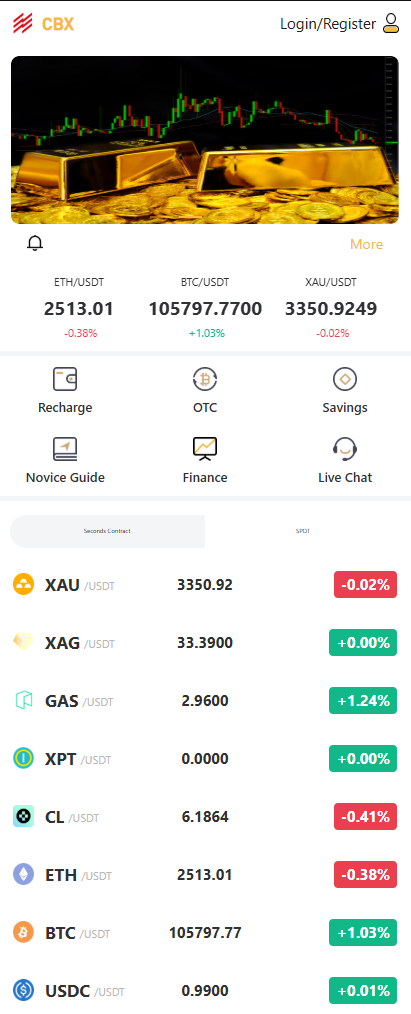Open the Recharge wallet icon
The width and height of the screenshot is (411, 1014).
65,379
